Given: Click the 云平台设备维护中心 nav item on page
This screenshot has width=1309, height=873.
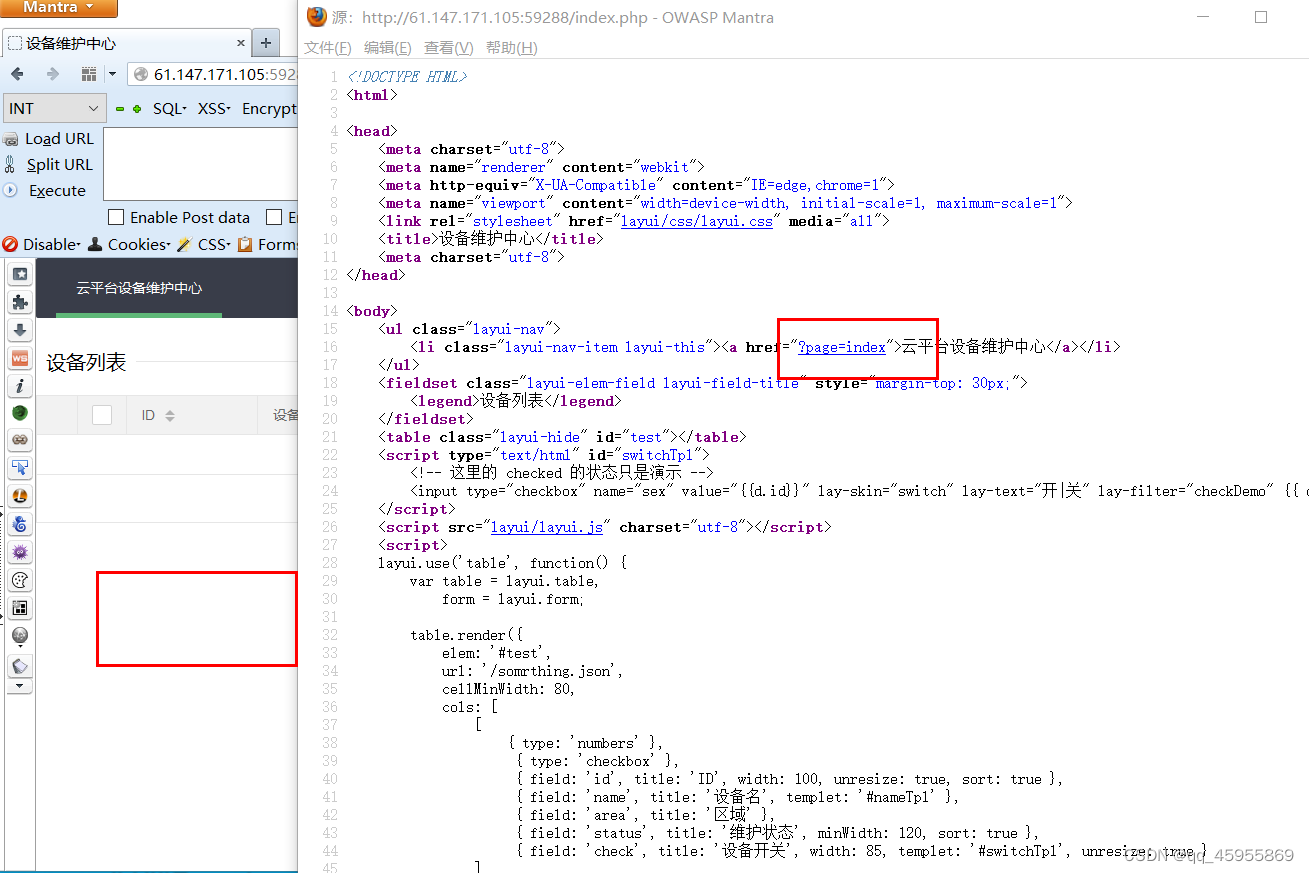Looking at the screenshot, I should tap(139, 288).
